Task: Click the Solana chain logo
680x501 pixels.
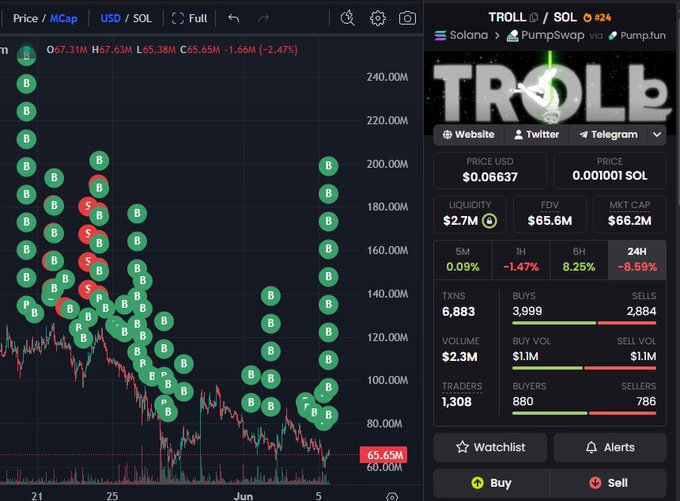Action: click(x=440, y=35)
